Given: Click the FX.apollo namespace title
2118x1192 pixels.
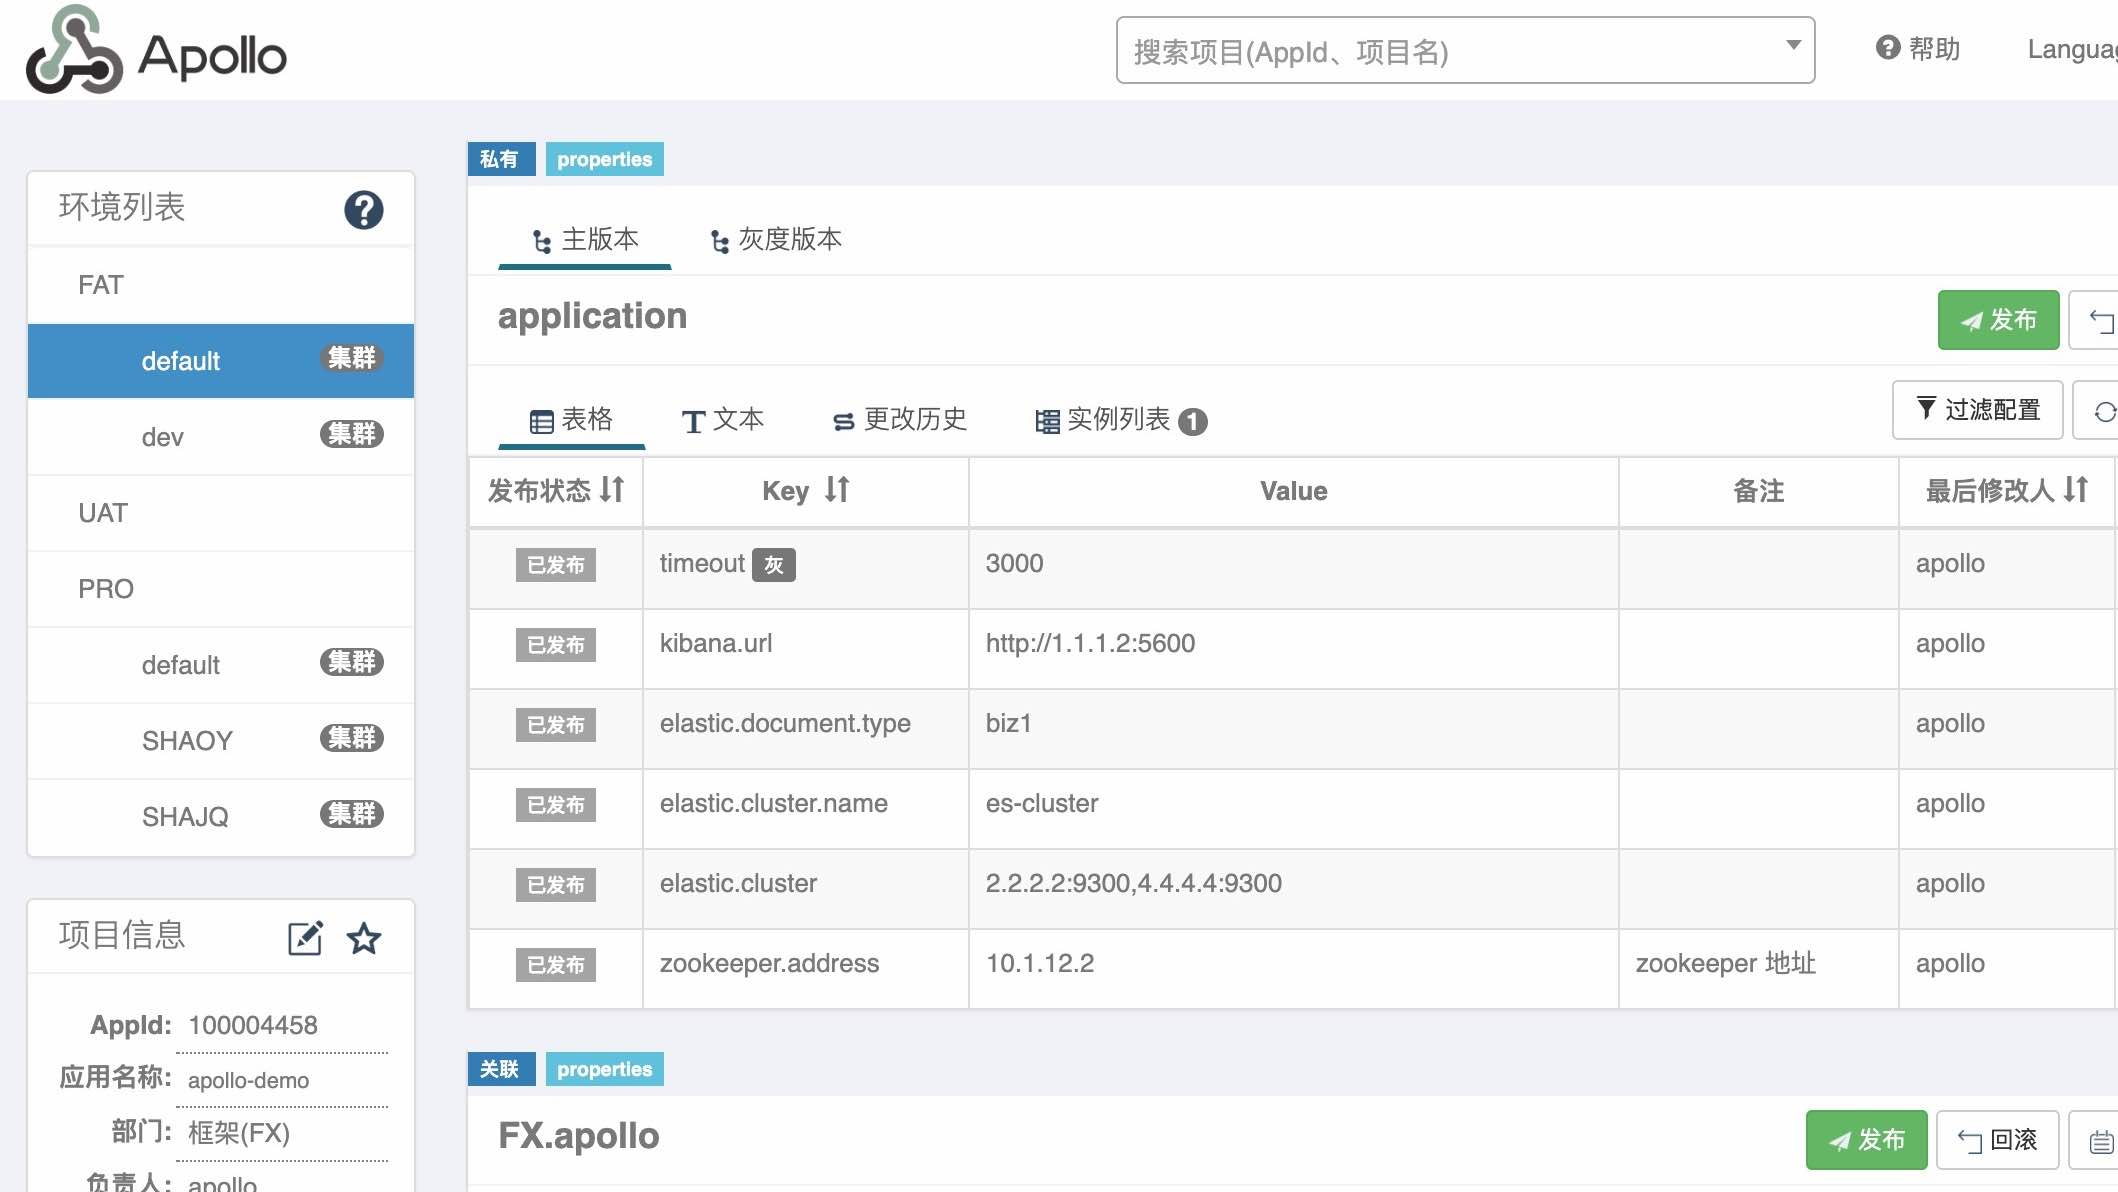Looking at the screenshot, I should click(578, 1136).
